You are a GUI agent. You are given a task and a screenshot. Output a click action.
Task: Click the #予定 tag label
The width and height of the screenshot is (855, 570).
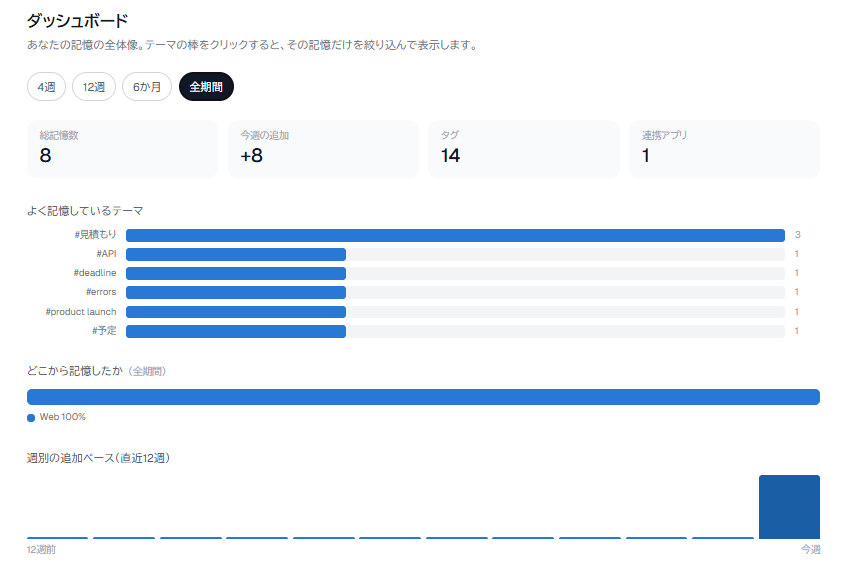(104, 331)
